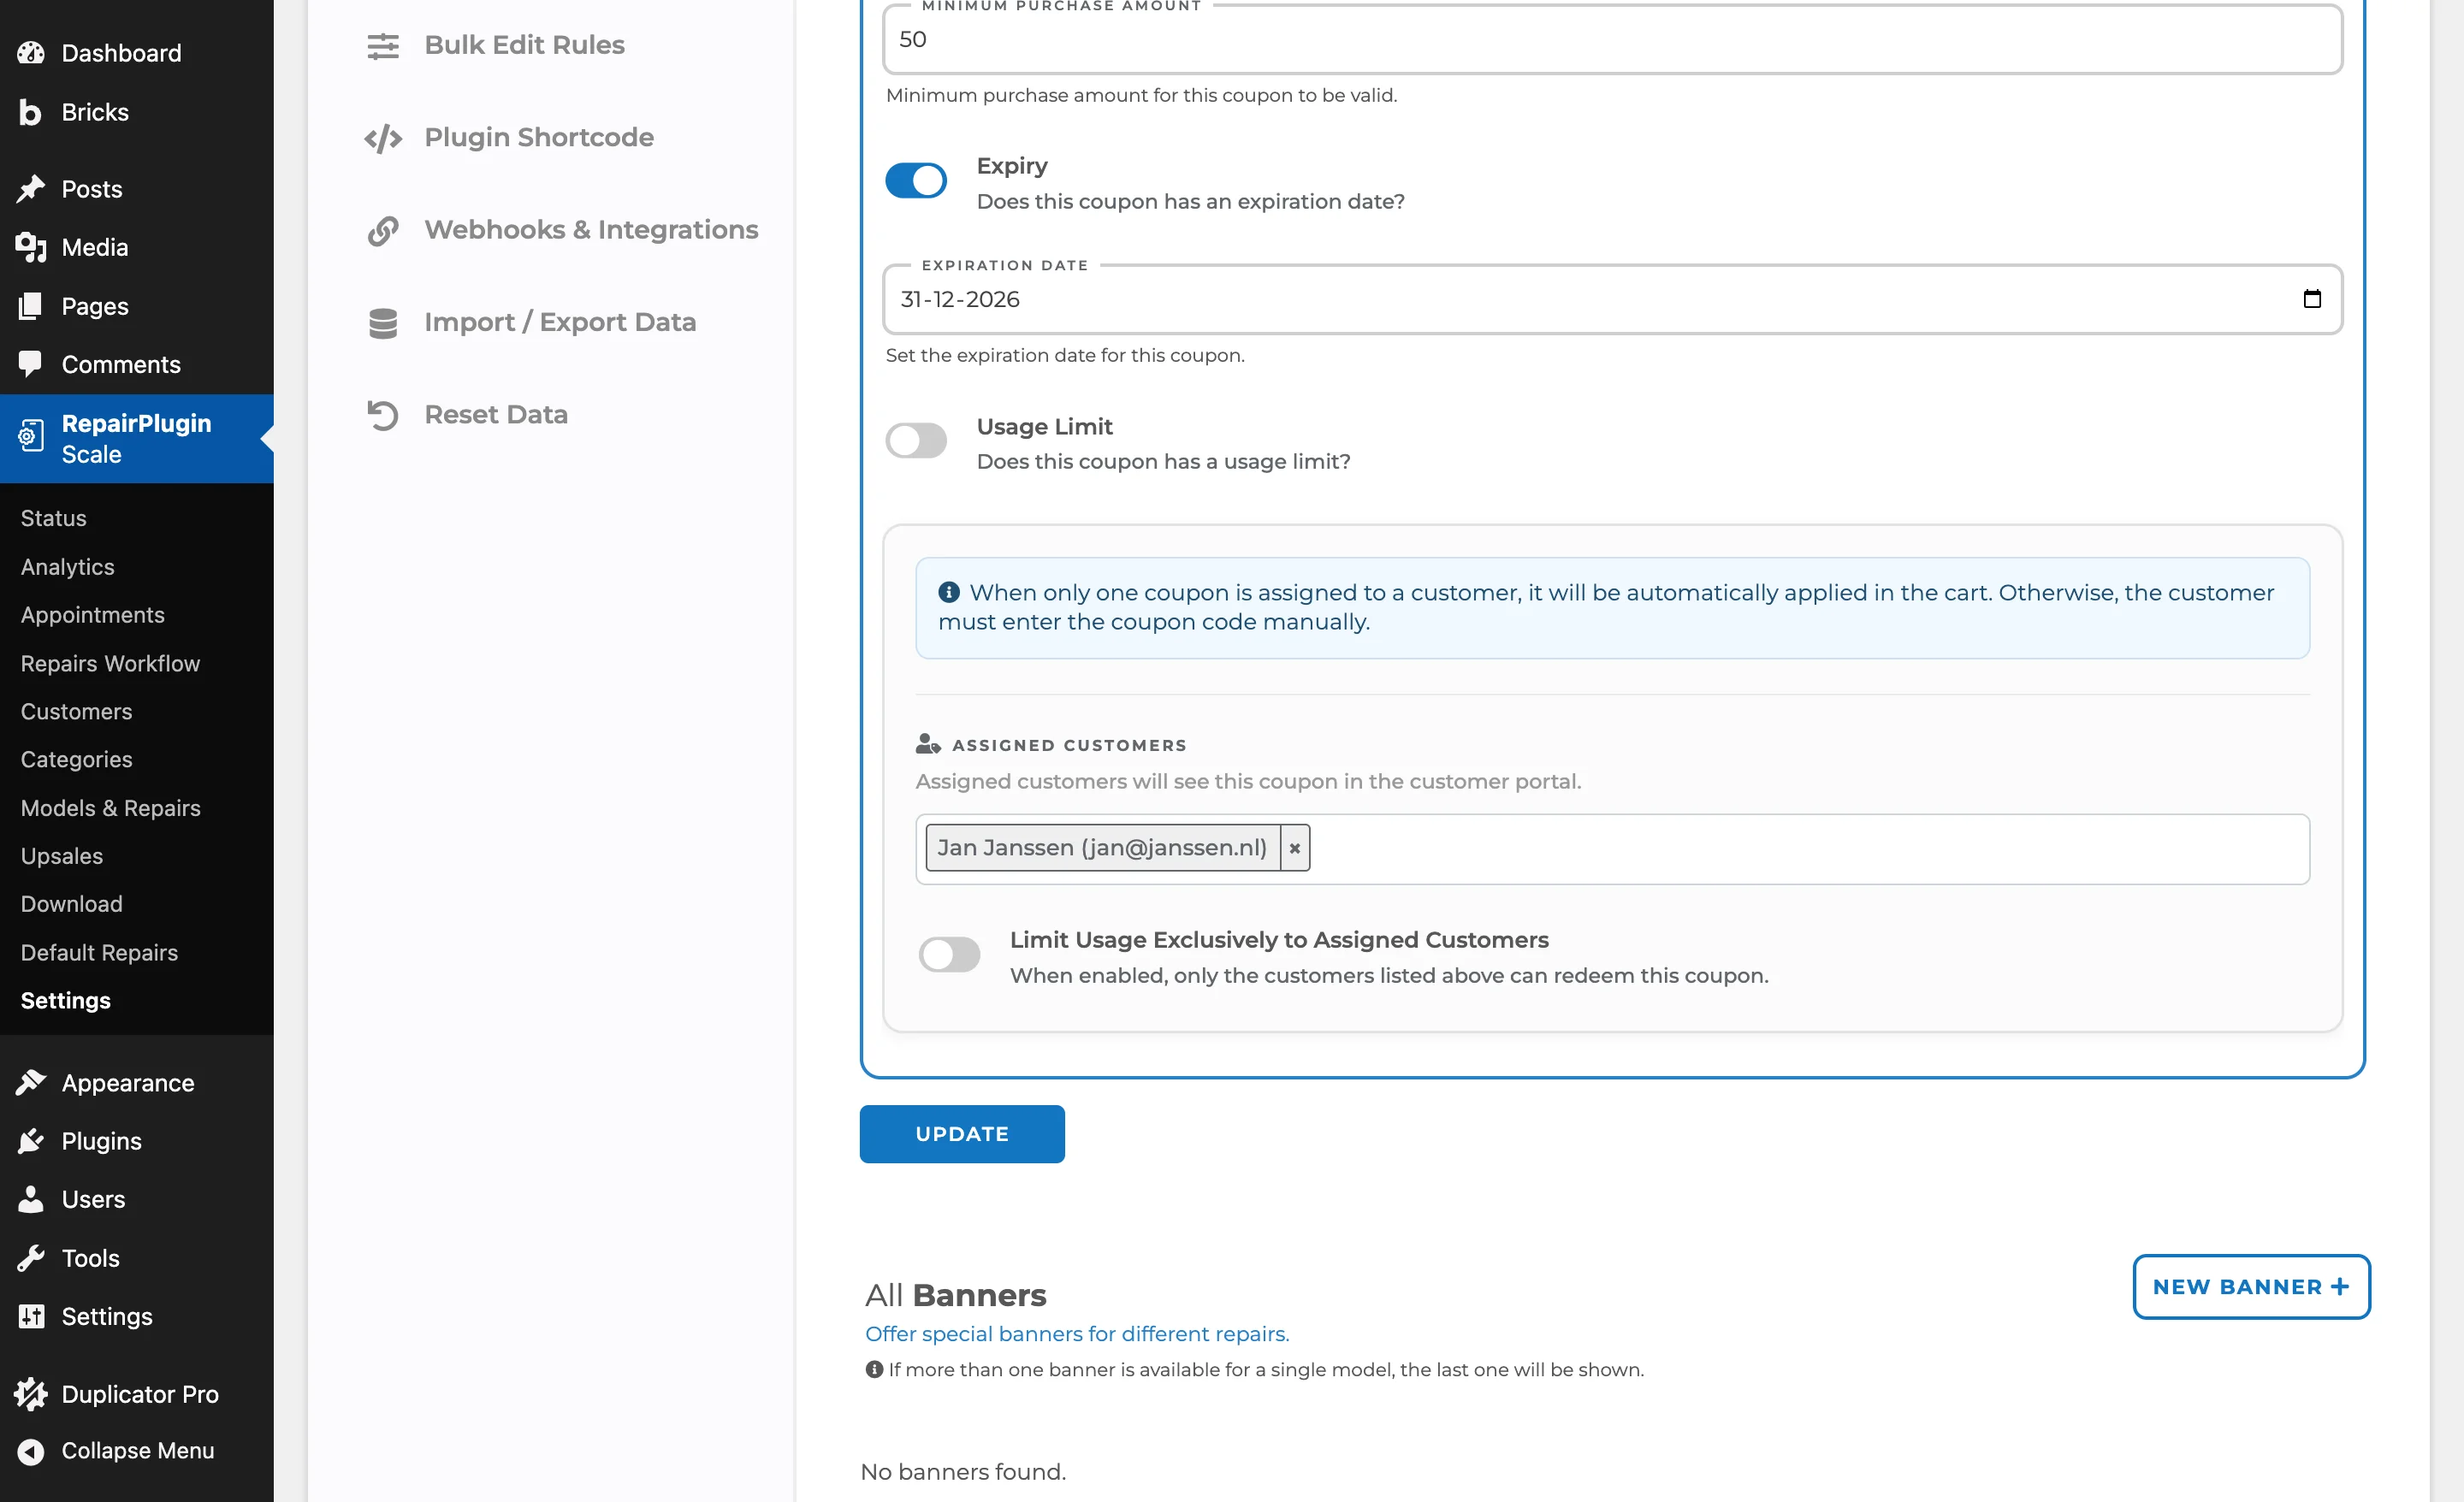Toggle Limit Usage Exclusively to Assigned Customers

coord(949,954)
